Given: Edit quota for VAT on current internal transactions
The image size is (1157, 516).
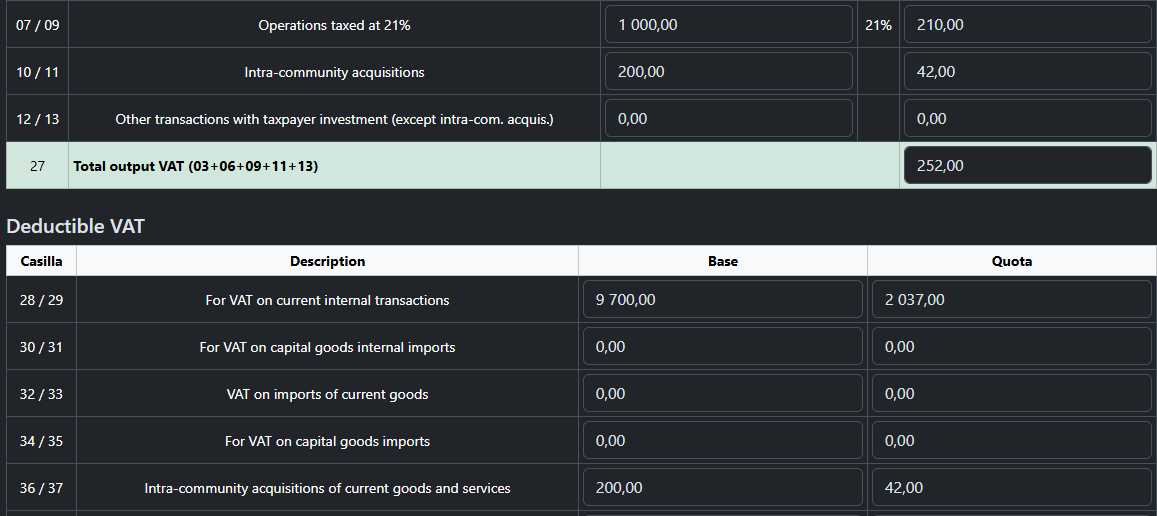Looking at the screenshot, I should [x=1011, y=300].
